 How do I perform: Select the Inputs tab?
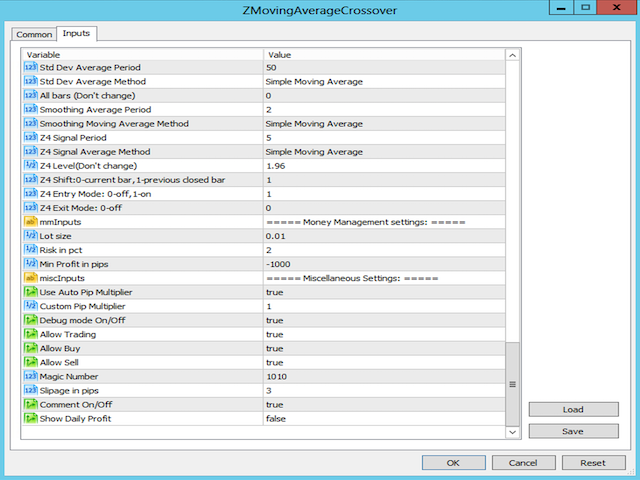pyautogui.click(x=76, y=33)
